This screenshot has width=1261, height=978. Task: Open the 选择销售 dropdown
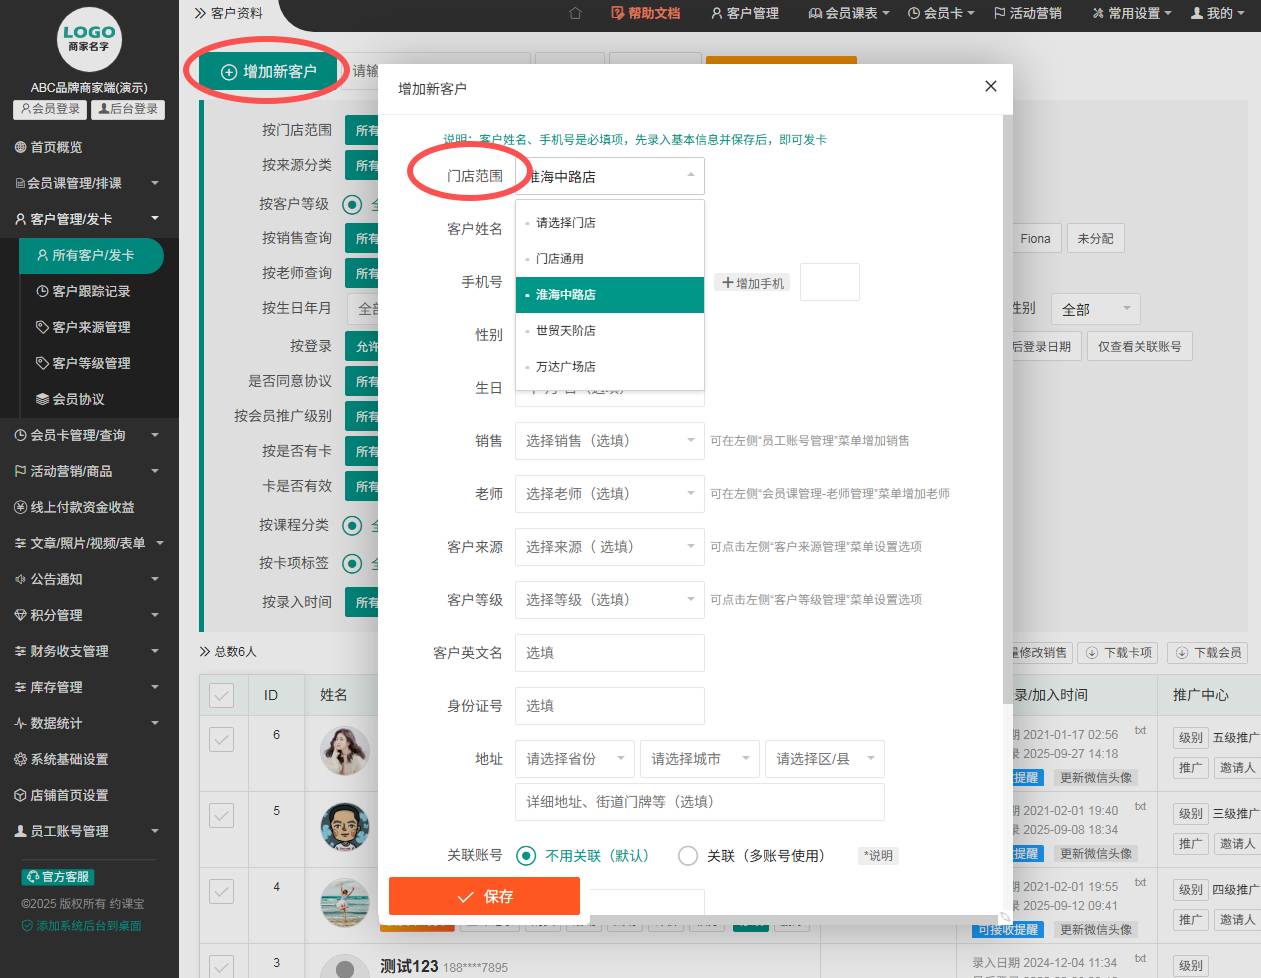pos(609,441)
